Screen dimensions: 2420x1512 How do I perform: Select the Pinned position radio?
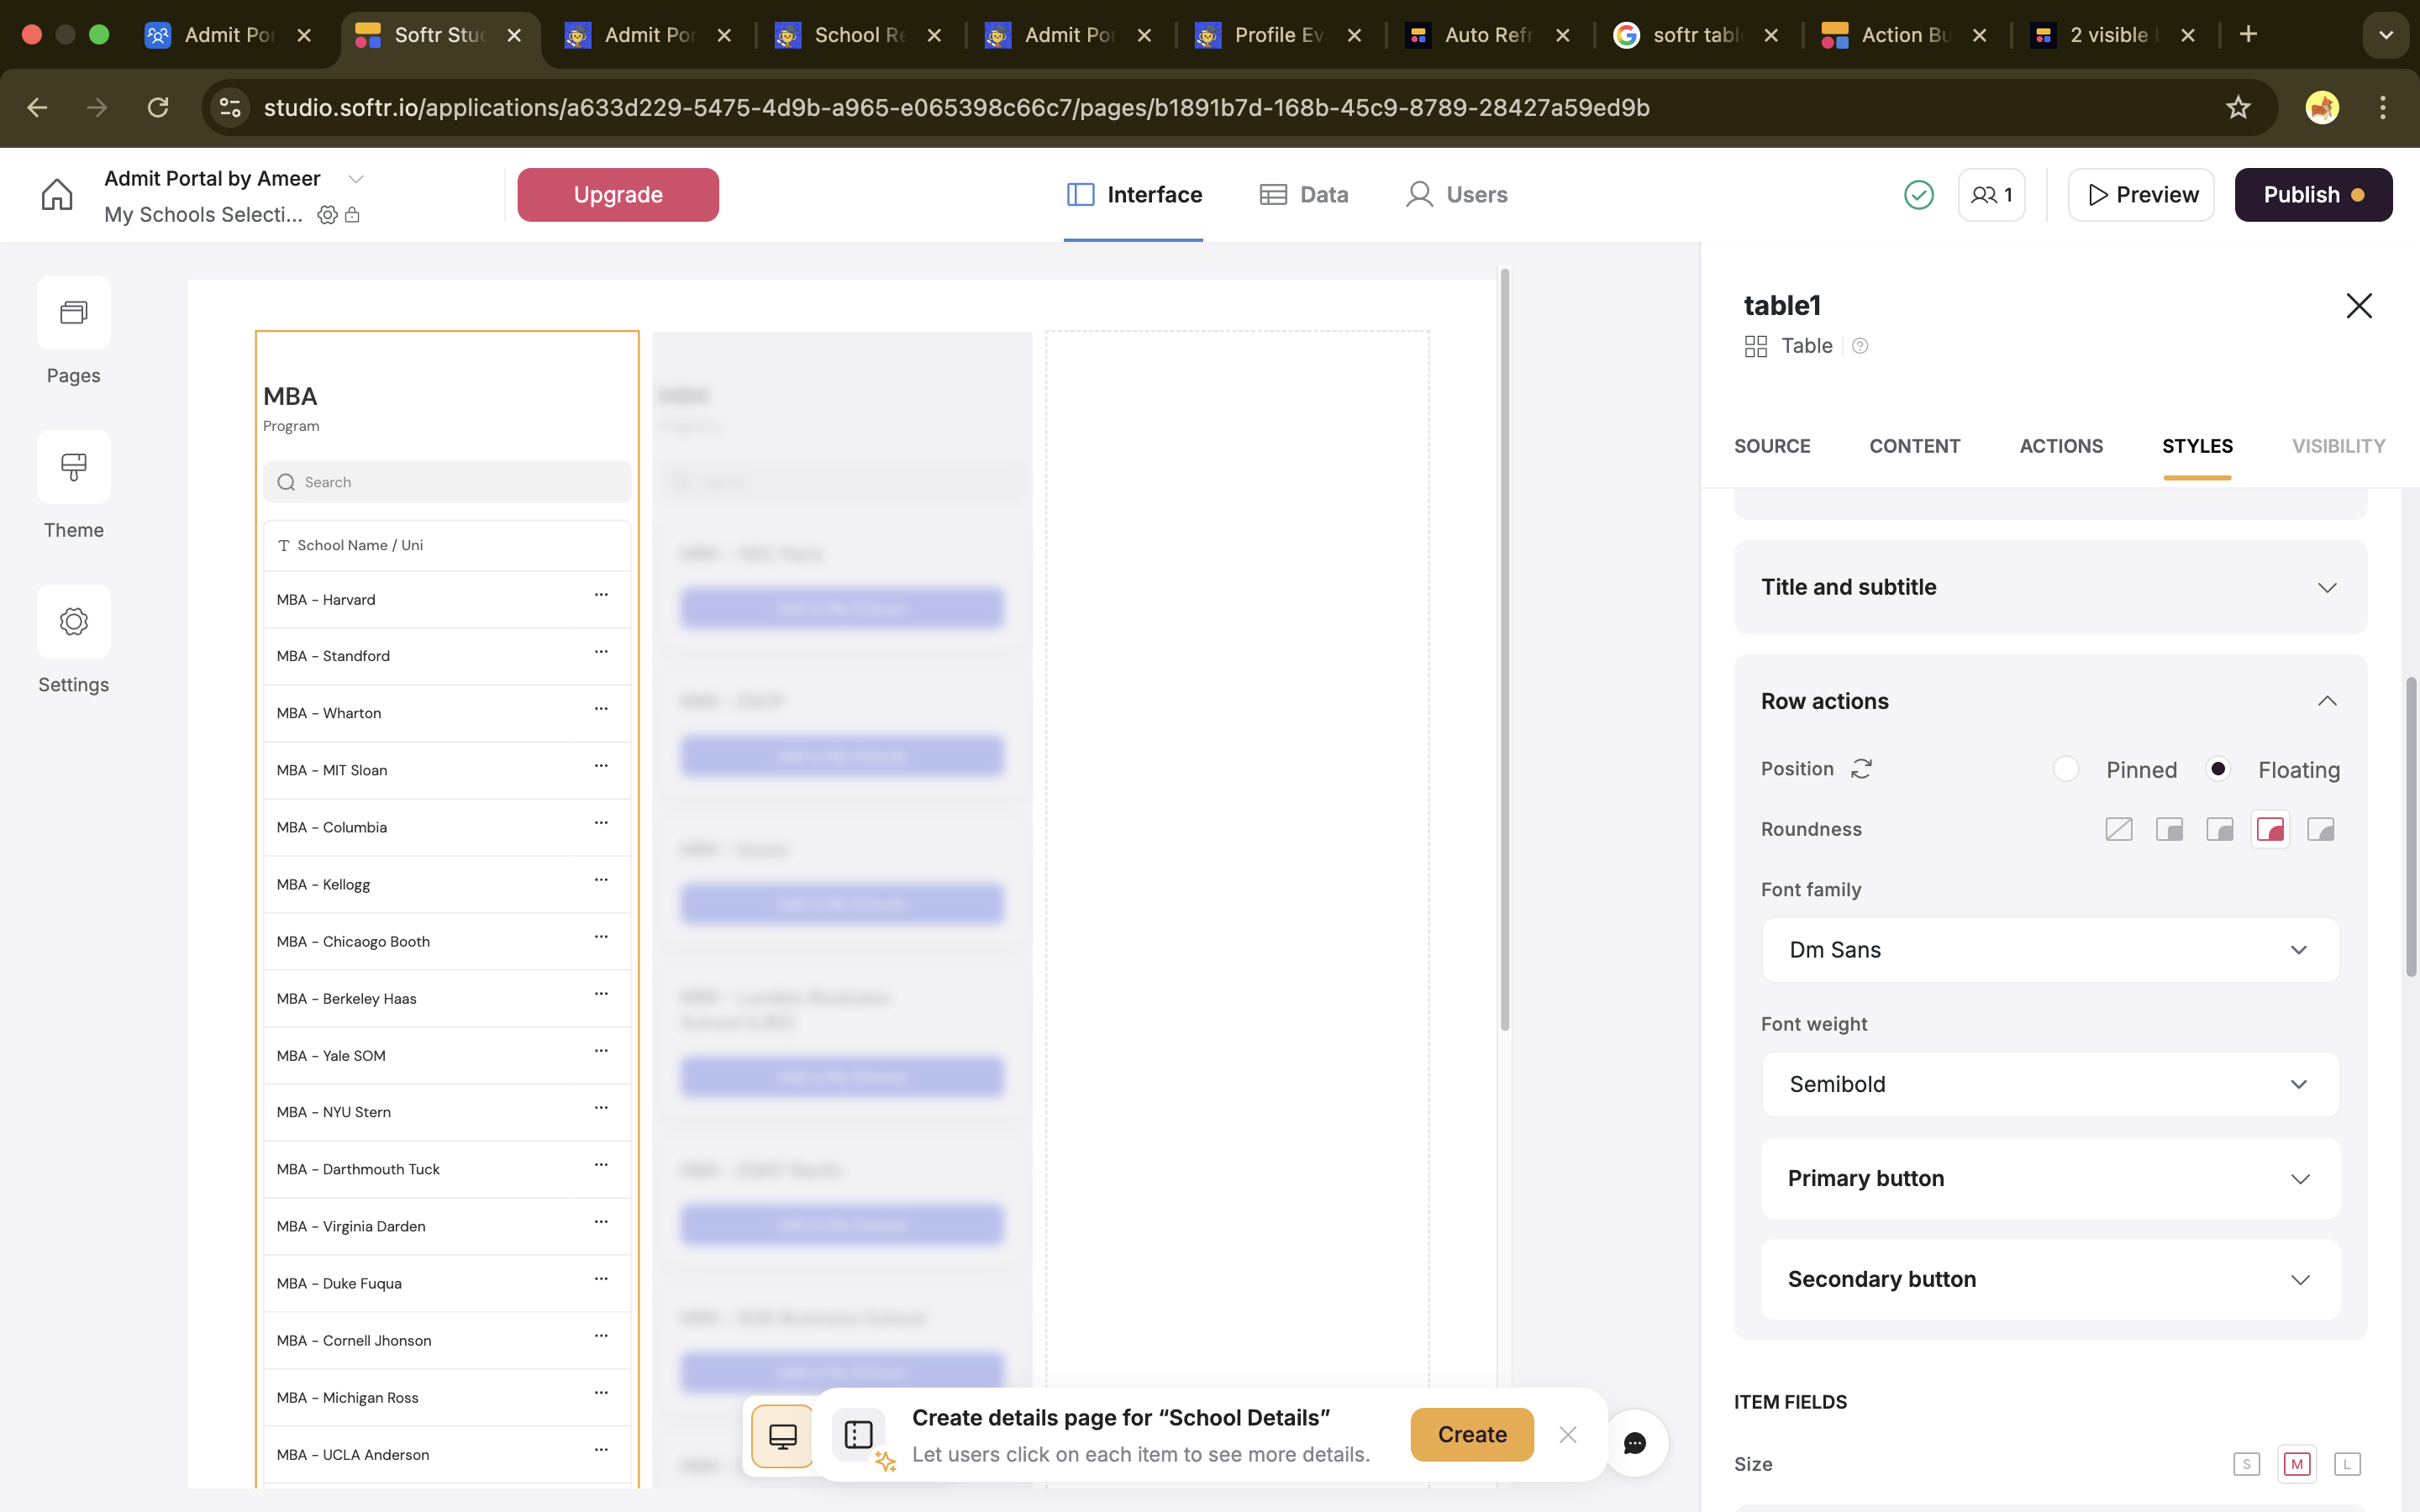coord(2066,769)
